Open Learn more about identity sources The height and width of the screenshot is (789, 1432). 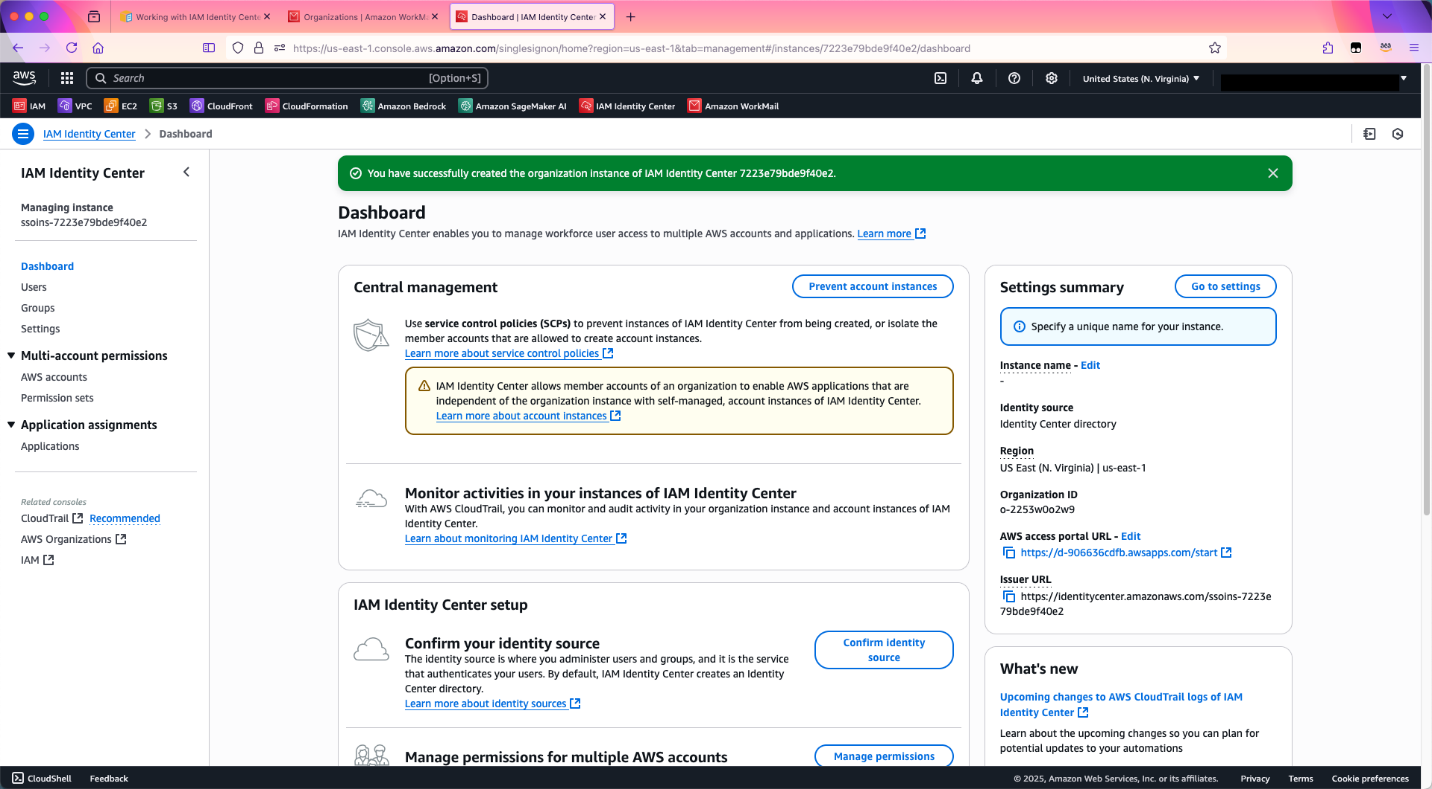pos(493,704)
